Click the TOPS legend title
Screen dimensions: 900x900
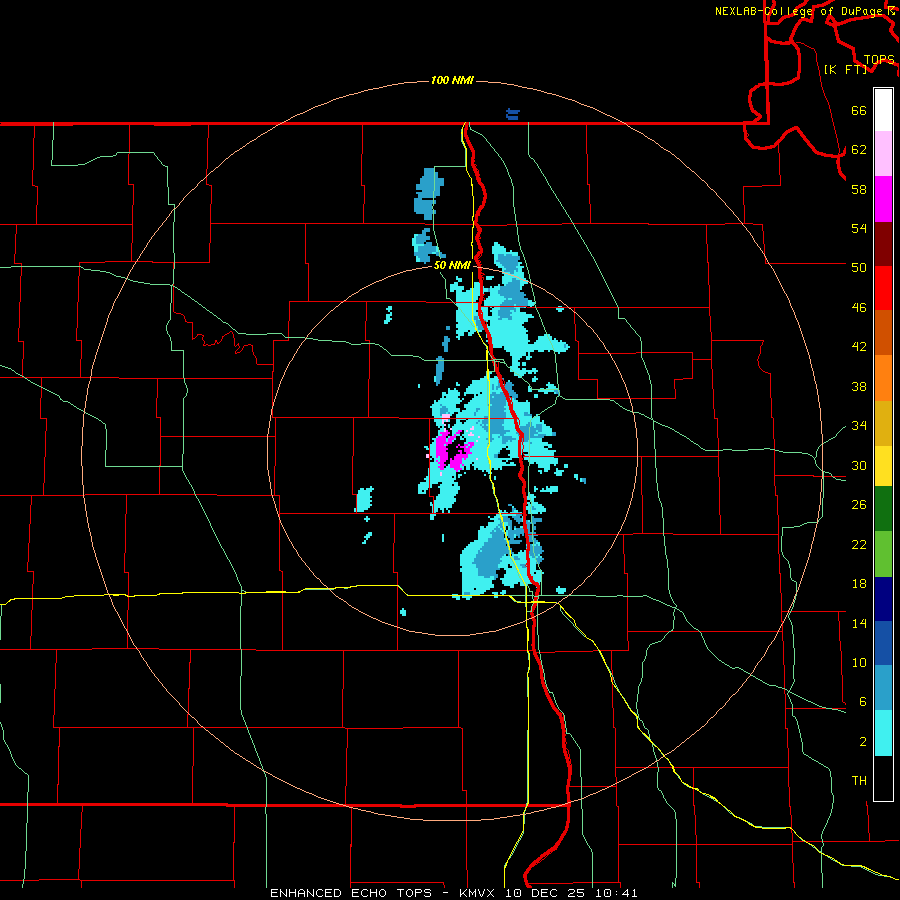(879, 59)
